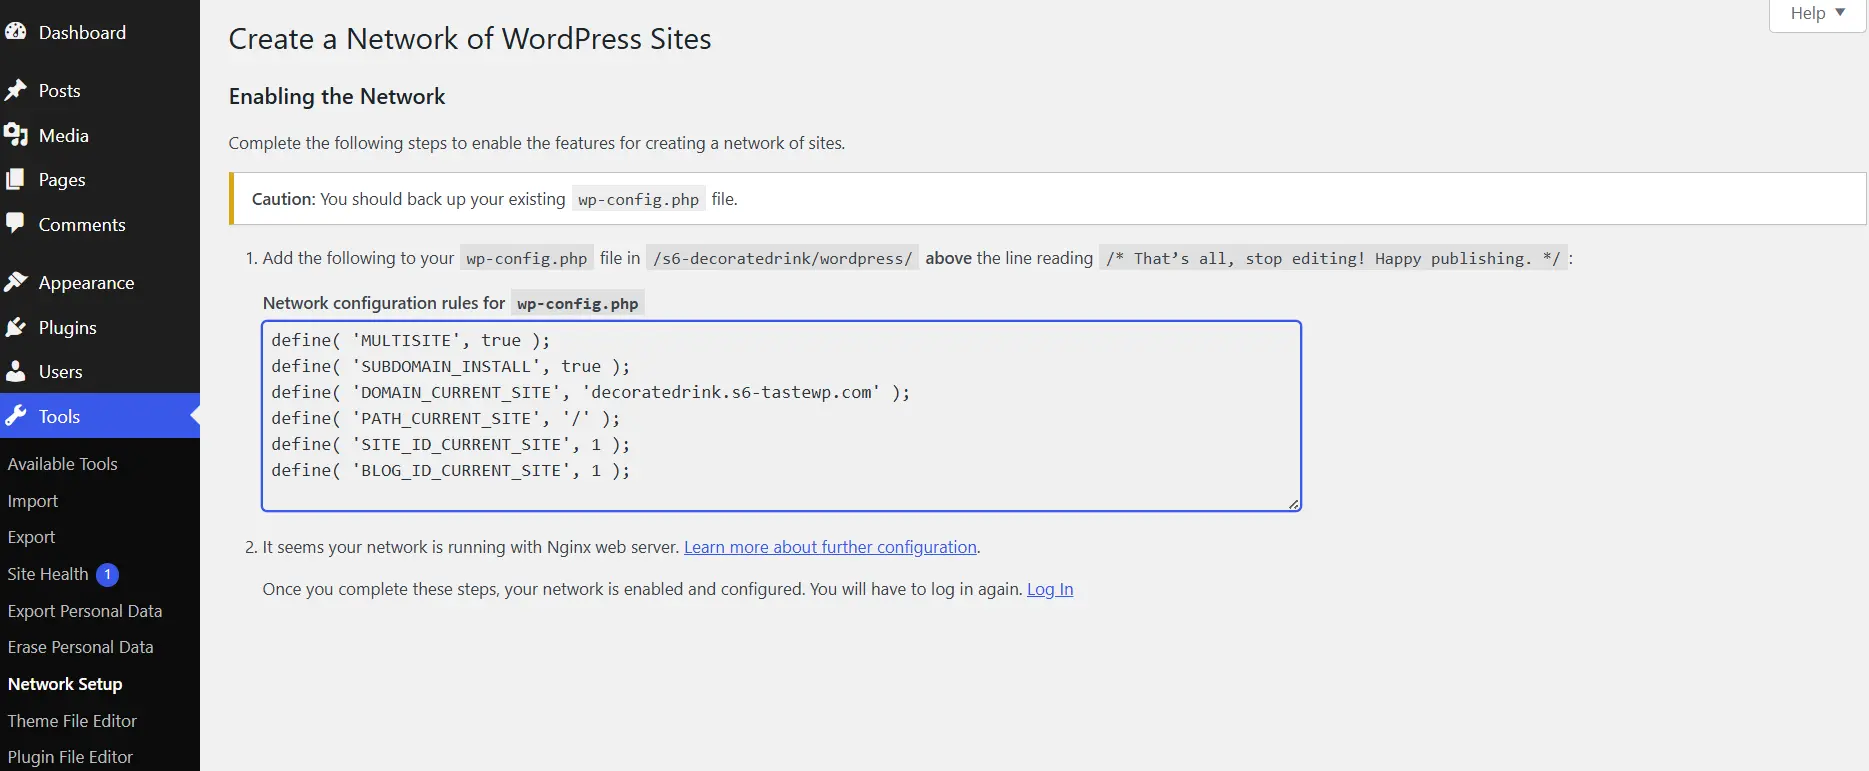
Task: Click the 'Create a Network of WordPress Sites' heading
Action: 470,39
